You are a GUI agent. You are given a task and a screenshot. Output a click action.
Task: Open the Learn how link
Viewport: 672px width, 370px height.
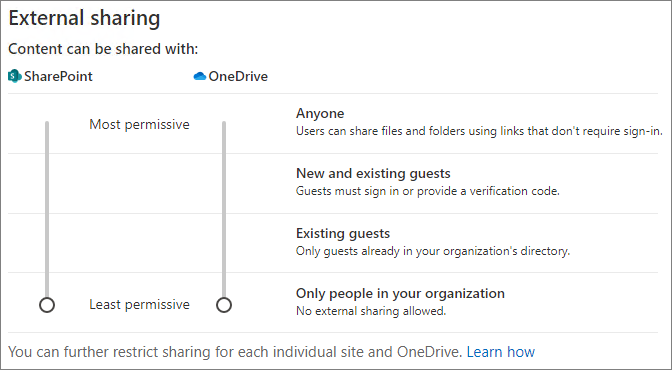pyautogui.click(x=501, y=352)
